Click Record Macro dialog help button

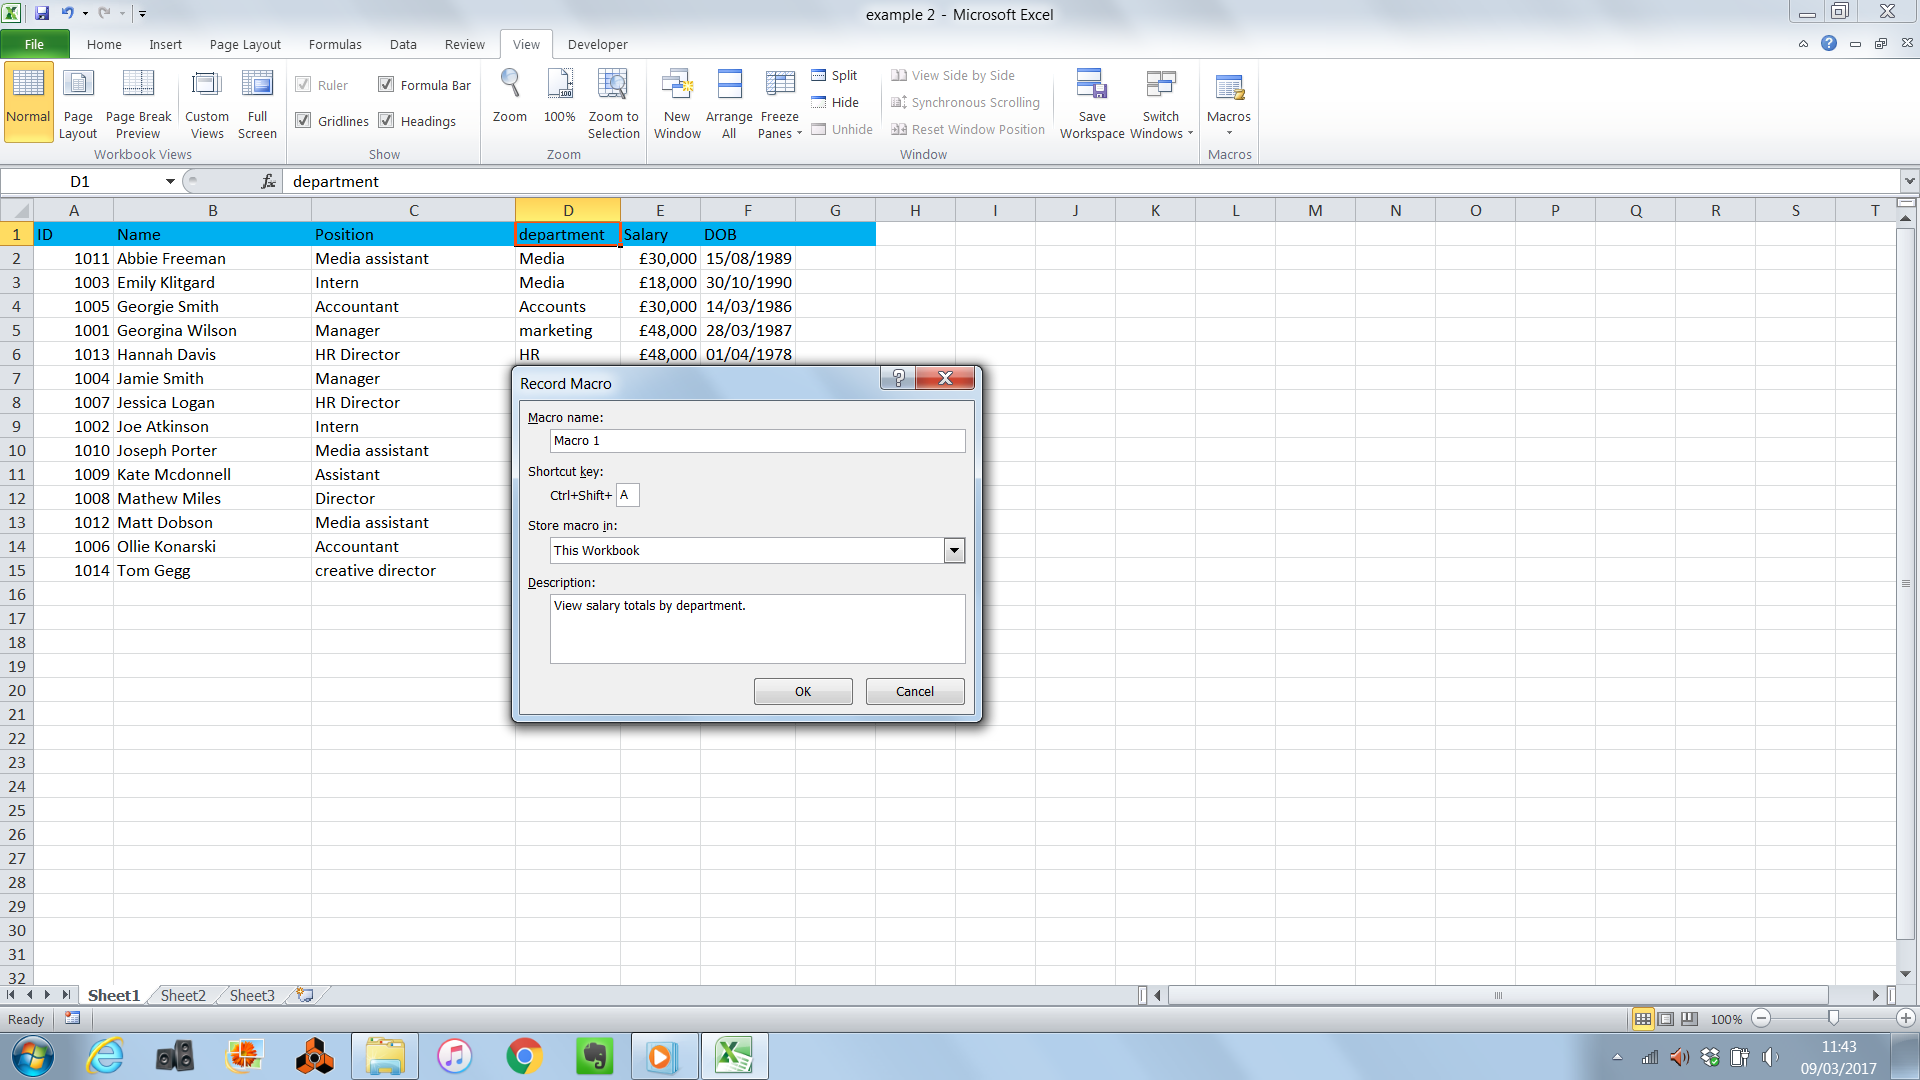[x=898, y=378]
